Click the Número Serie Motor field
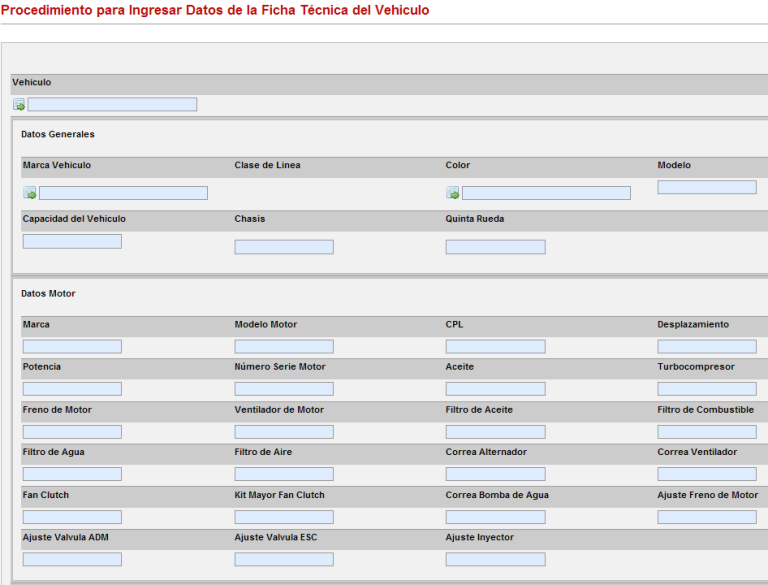 [x=284, y=389]
